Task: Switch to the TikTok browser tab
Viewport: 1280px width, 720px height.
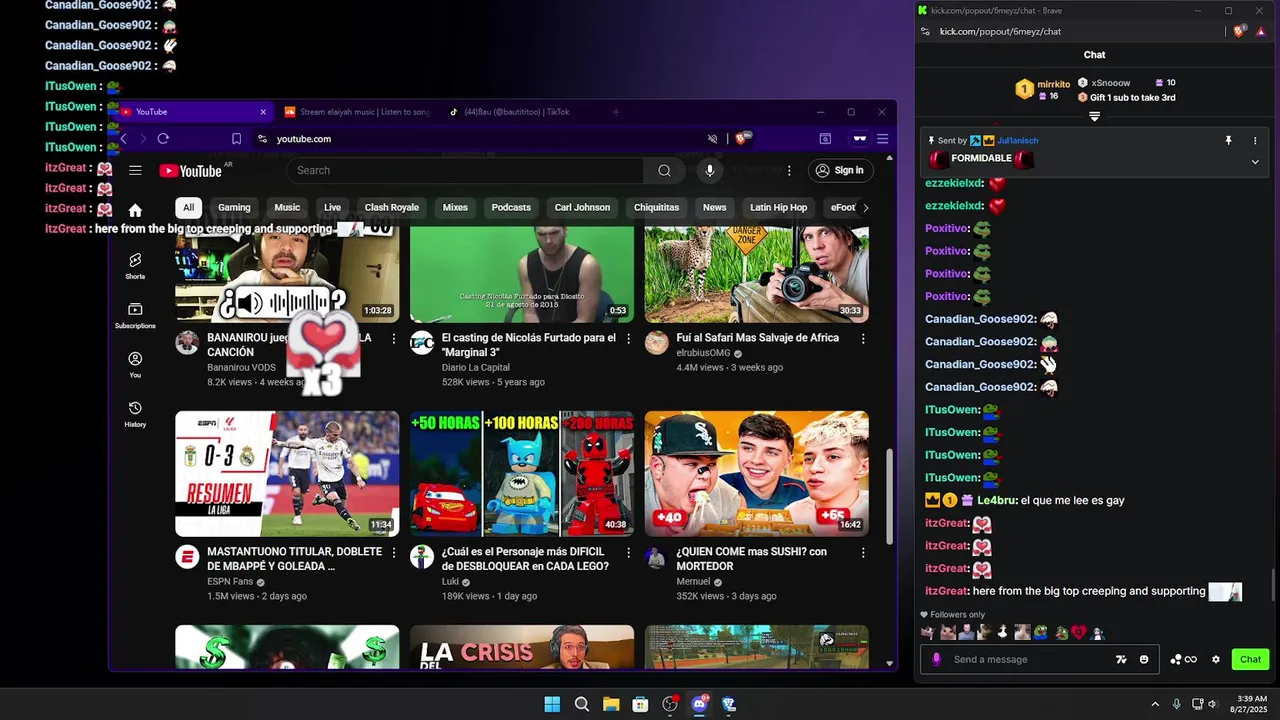Action: [x=517, y=112]
